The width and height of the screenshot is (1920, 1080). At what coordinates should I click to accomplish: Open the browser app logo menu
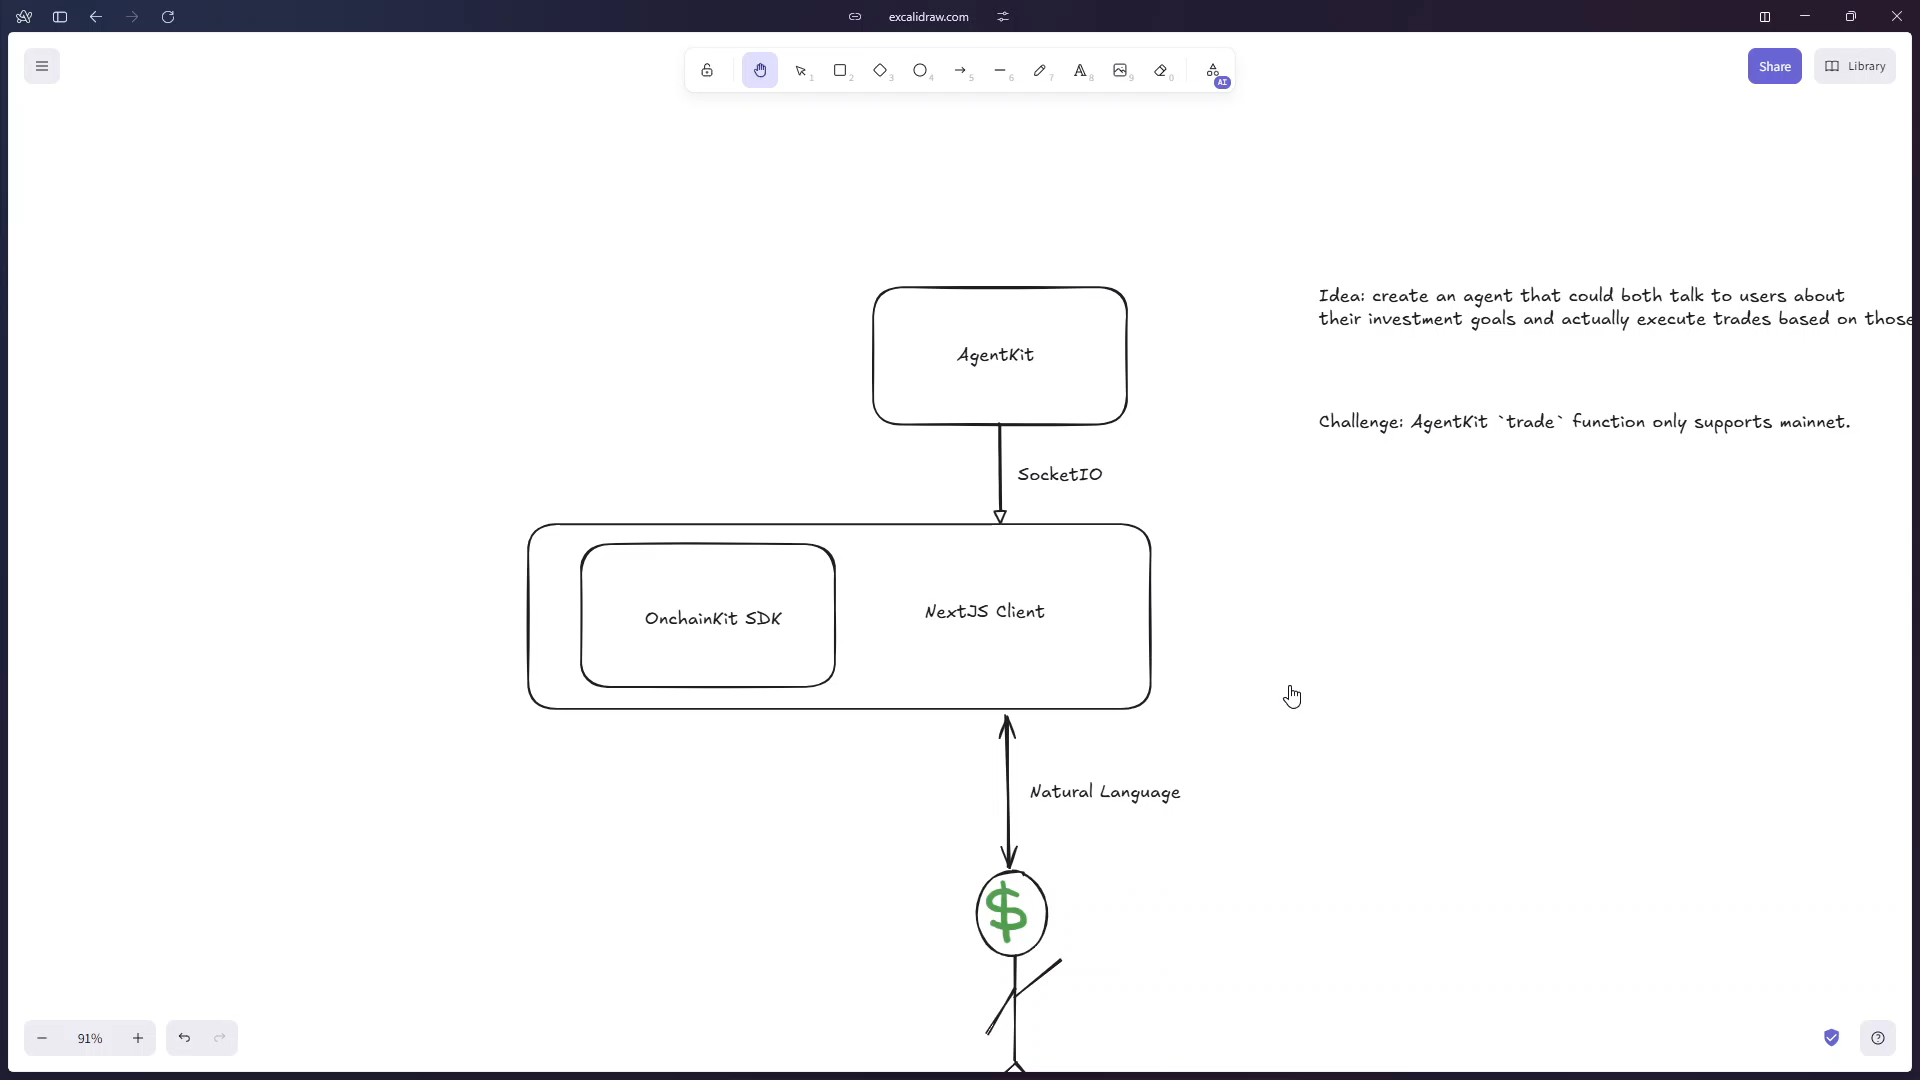tap(24, 16)
